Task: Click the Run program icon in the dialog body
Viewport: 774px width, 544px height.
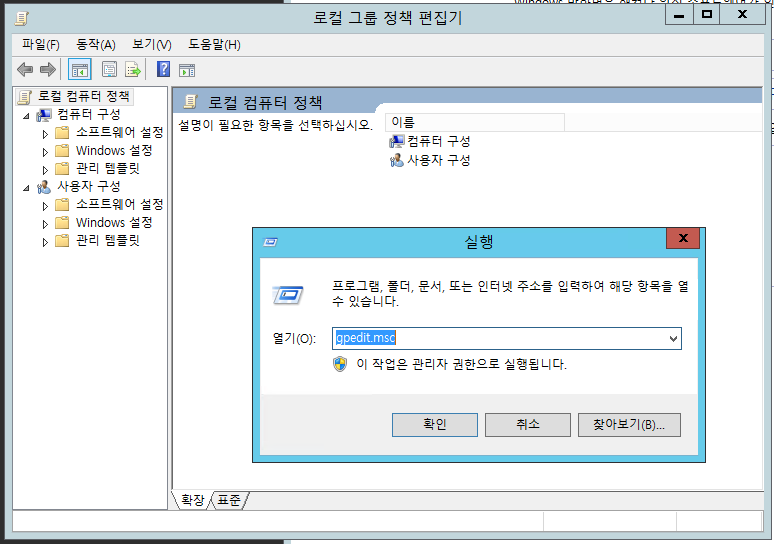Action: point(288,295)
